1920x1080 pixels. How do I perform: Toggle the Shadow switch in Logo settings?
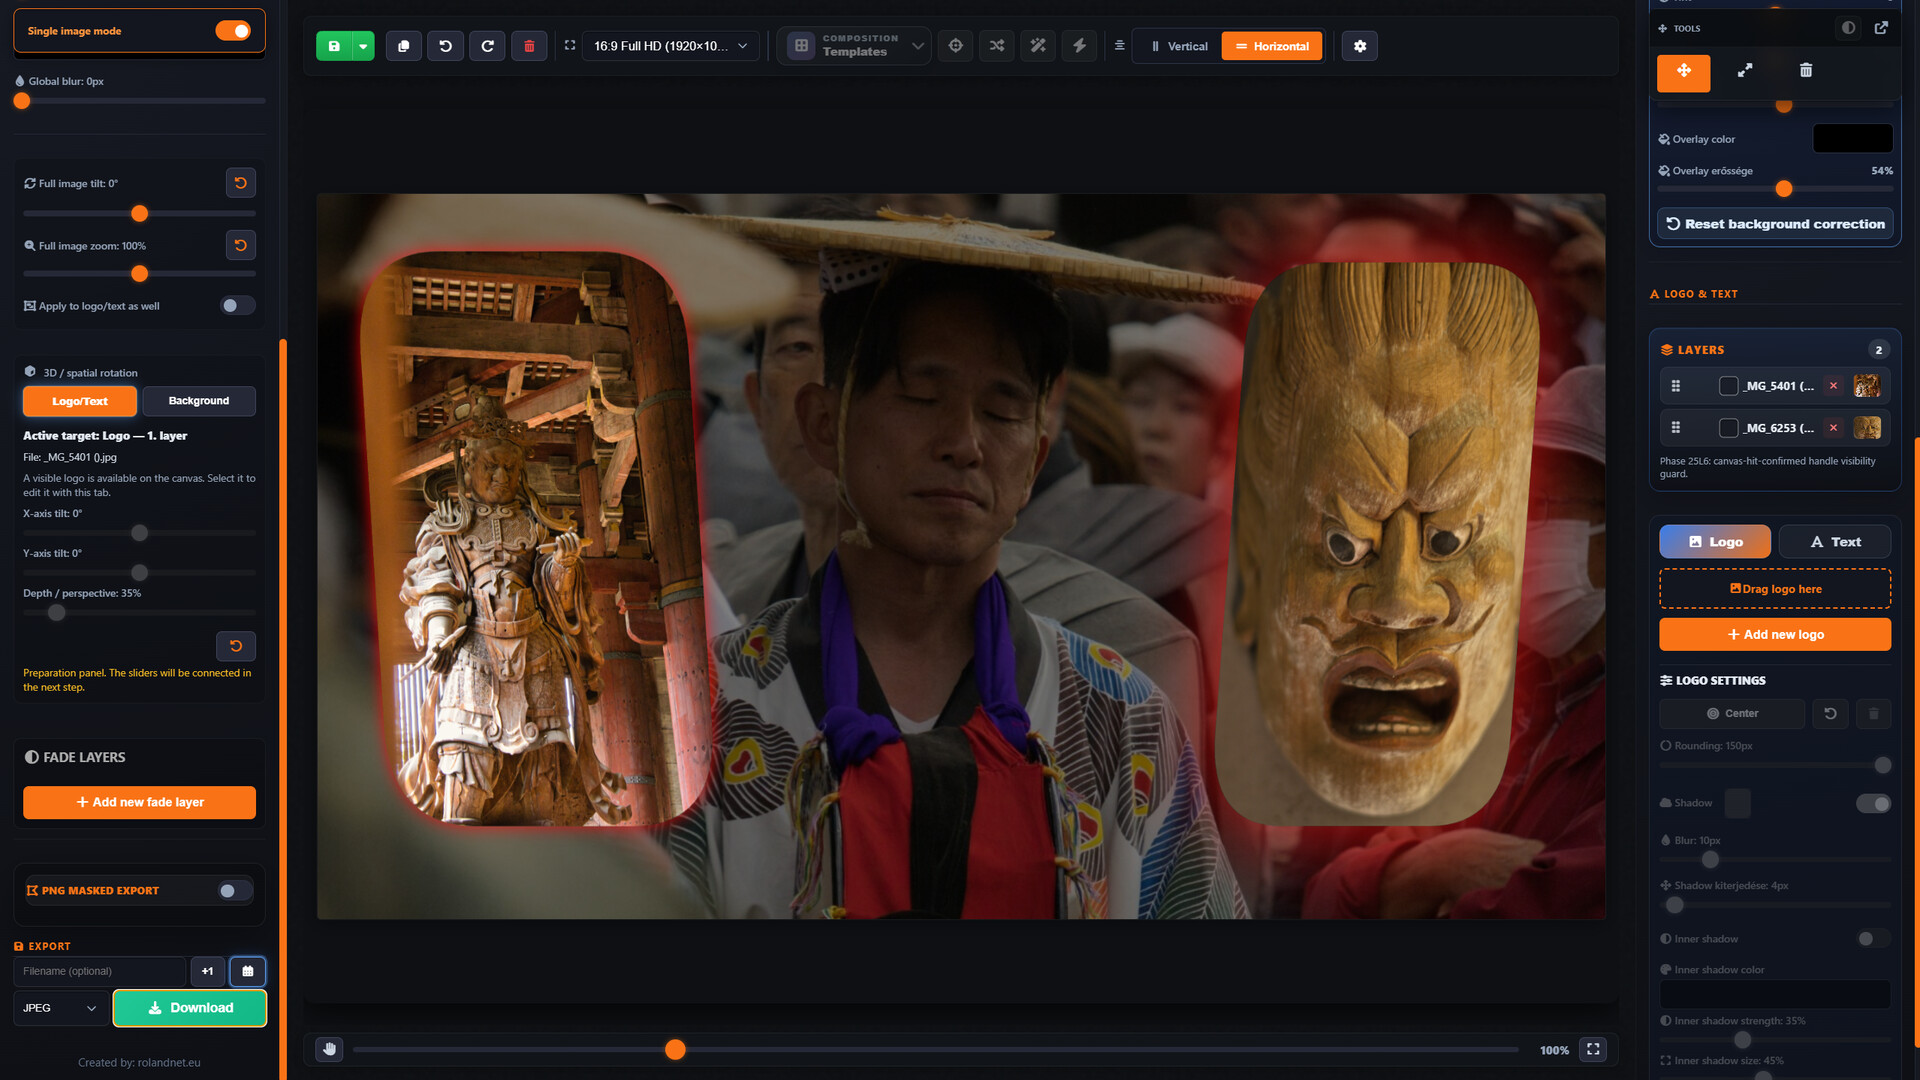(1874, 804)
